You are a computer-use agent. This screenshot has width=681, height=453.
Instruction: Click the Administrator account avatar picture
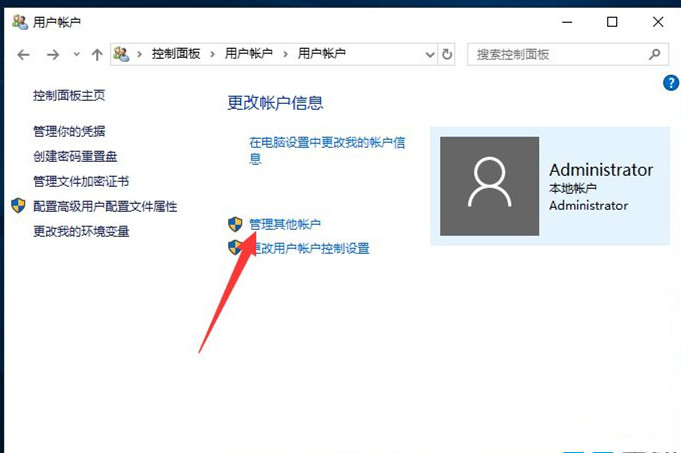[489, 186]
